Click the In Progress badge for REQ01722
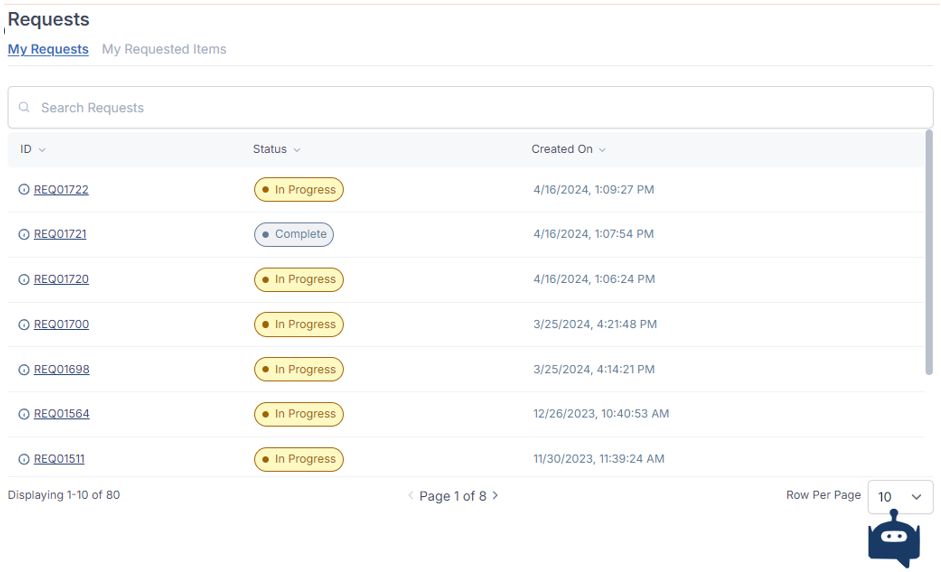Image resolution: width=941 pixels, height=572 pixels. click(299, 190)
